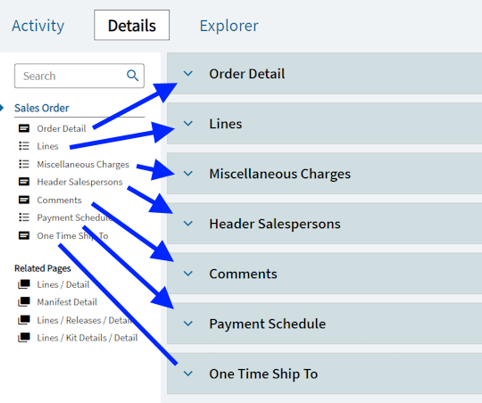
Task: Click the Lines panel header title
Action: point(226,124)
